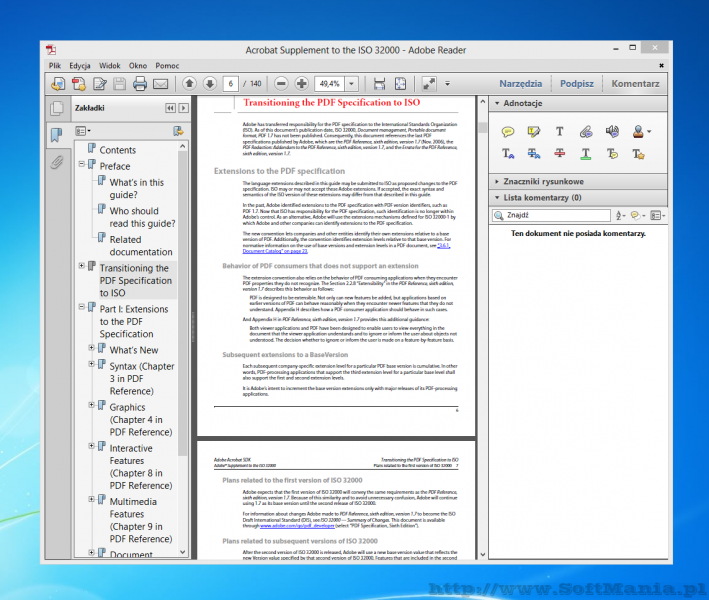Expand the What's New bookmark node
709x600 pixels.
92,348
